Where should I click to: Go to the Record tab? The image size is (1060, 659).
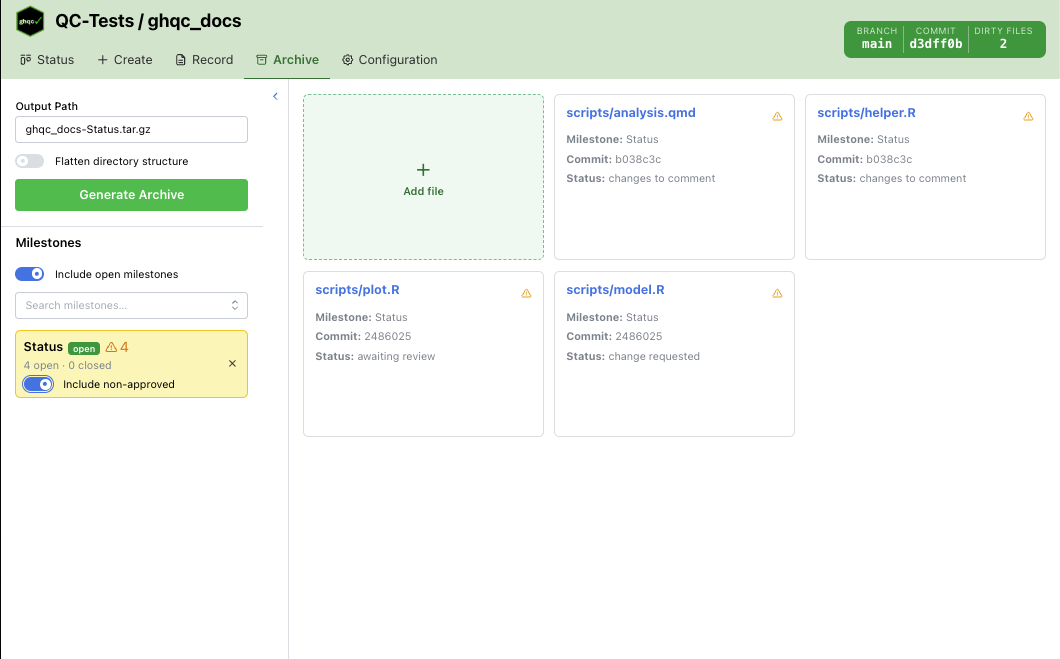click(x=204, y=60)
